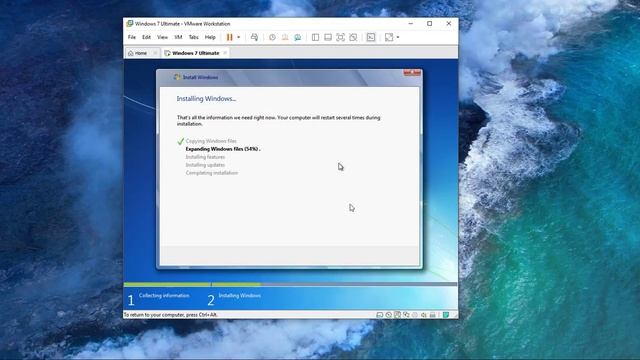Close the VMware Workstation window
The height and width of the screenshot is (360, 640).
[x=449, y=24]
